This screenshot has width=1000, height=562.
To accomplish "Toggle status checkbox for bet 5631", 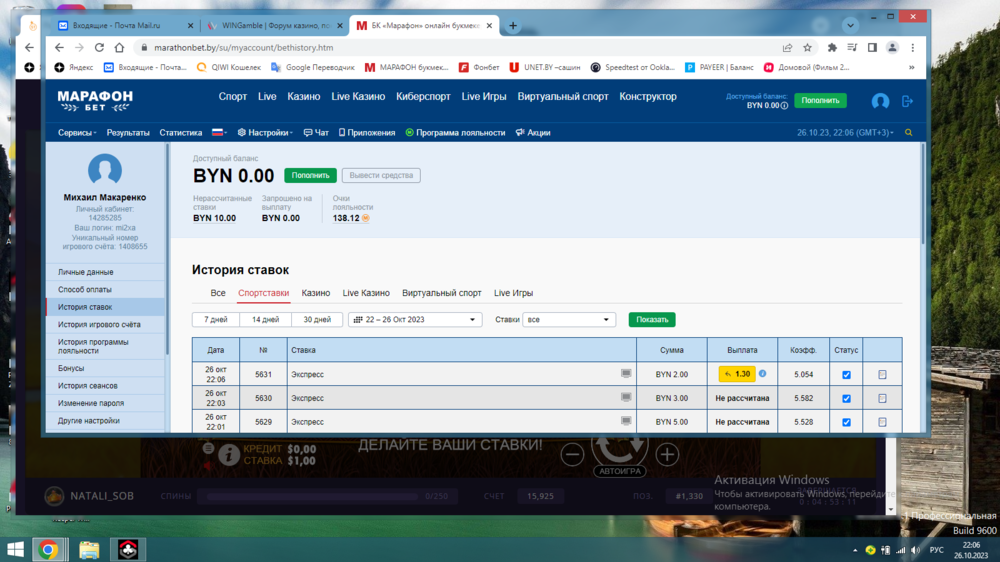I will [x=846, y=375].
